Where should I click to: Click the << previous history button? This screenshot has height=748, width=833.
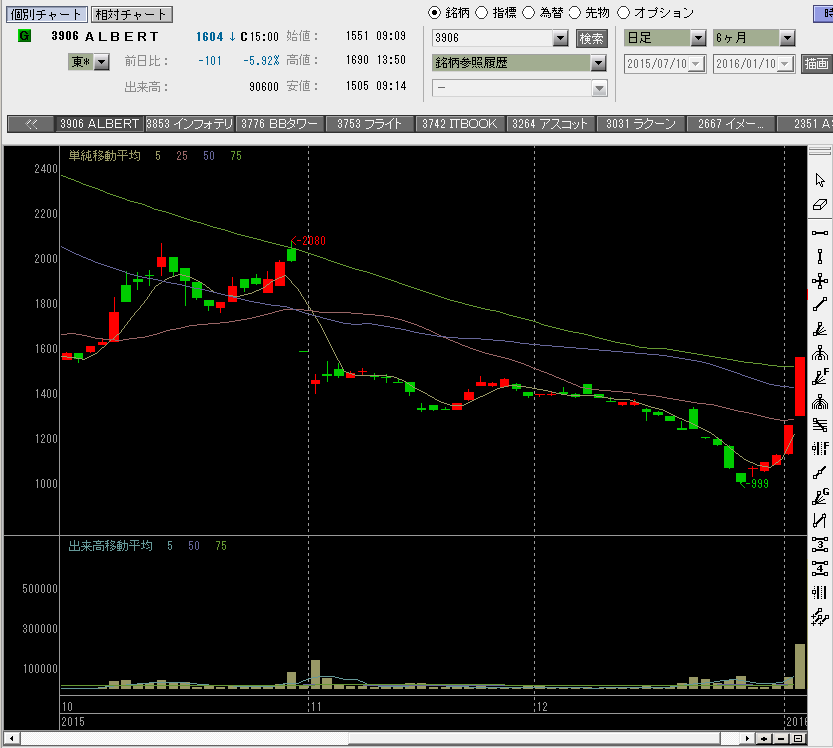[31, 124]
